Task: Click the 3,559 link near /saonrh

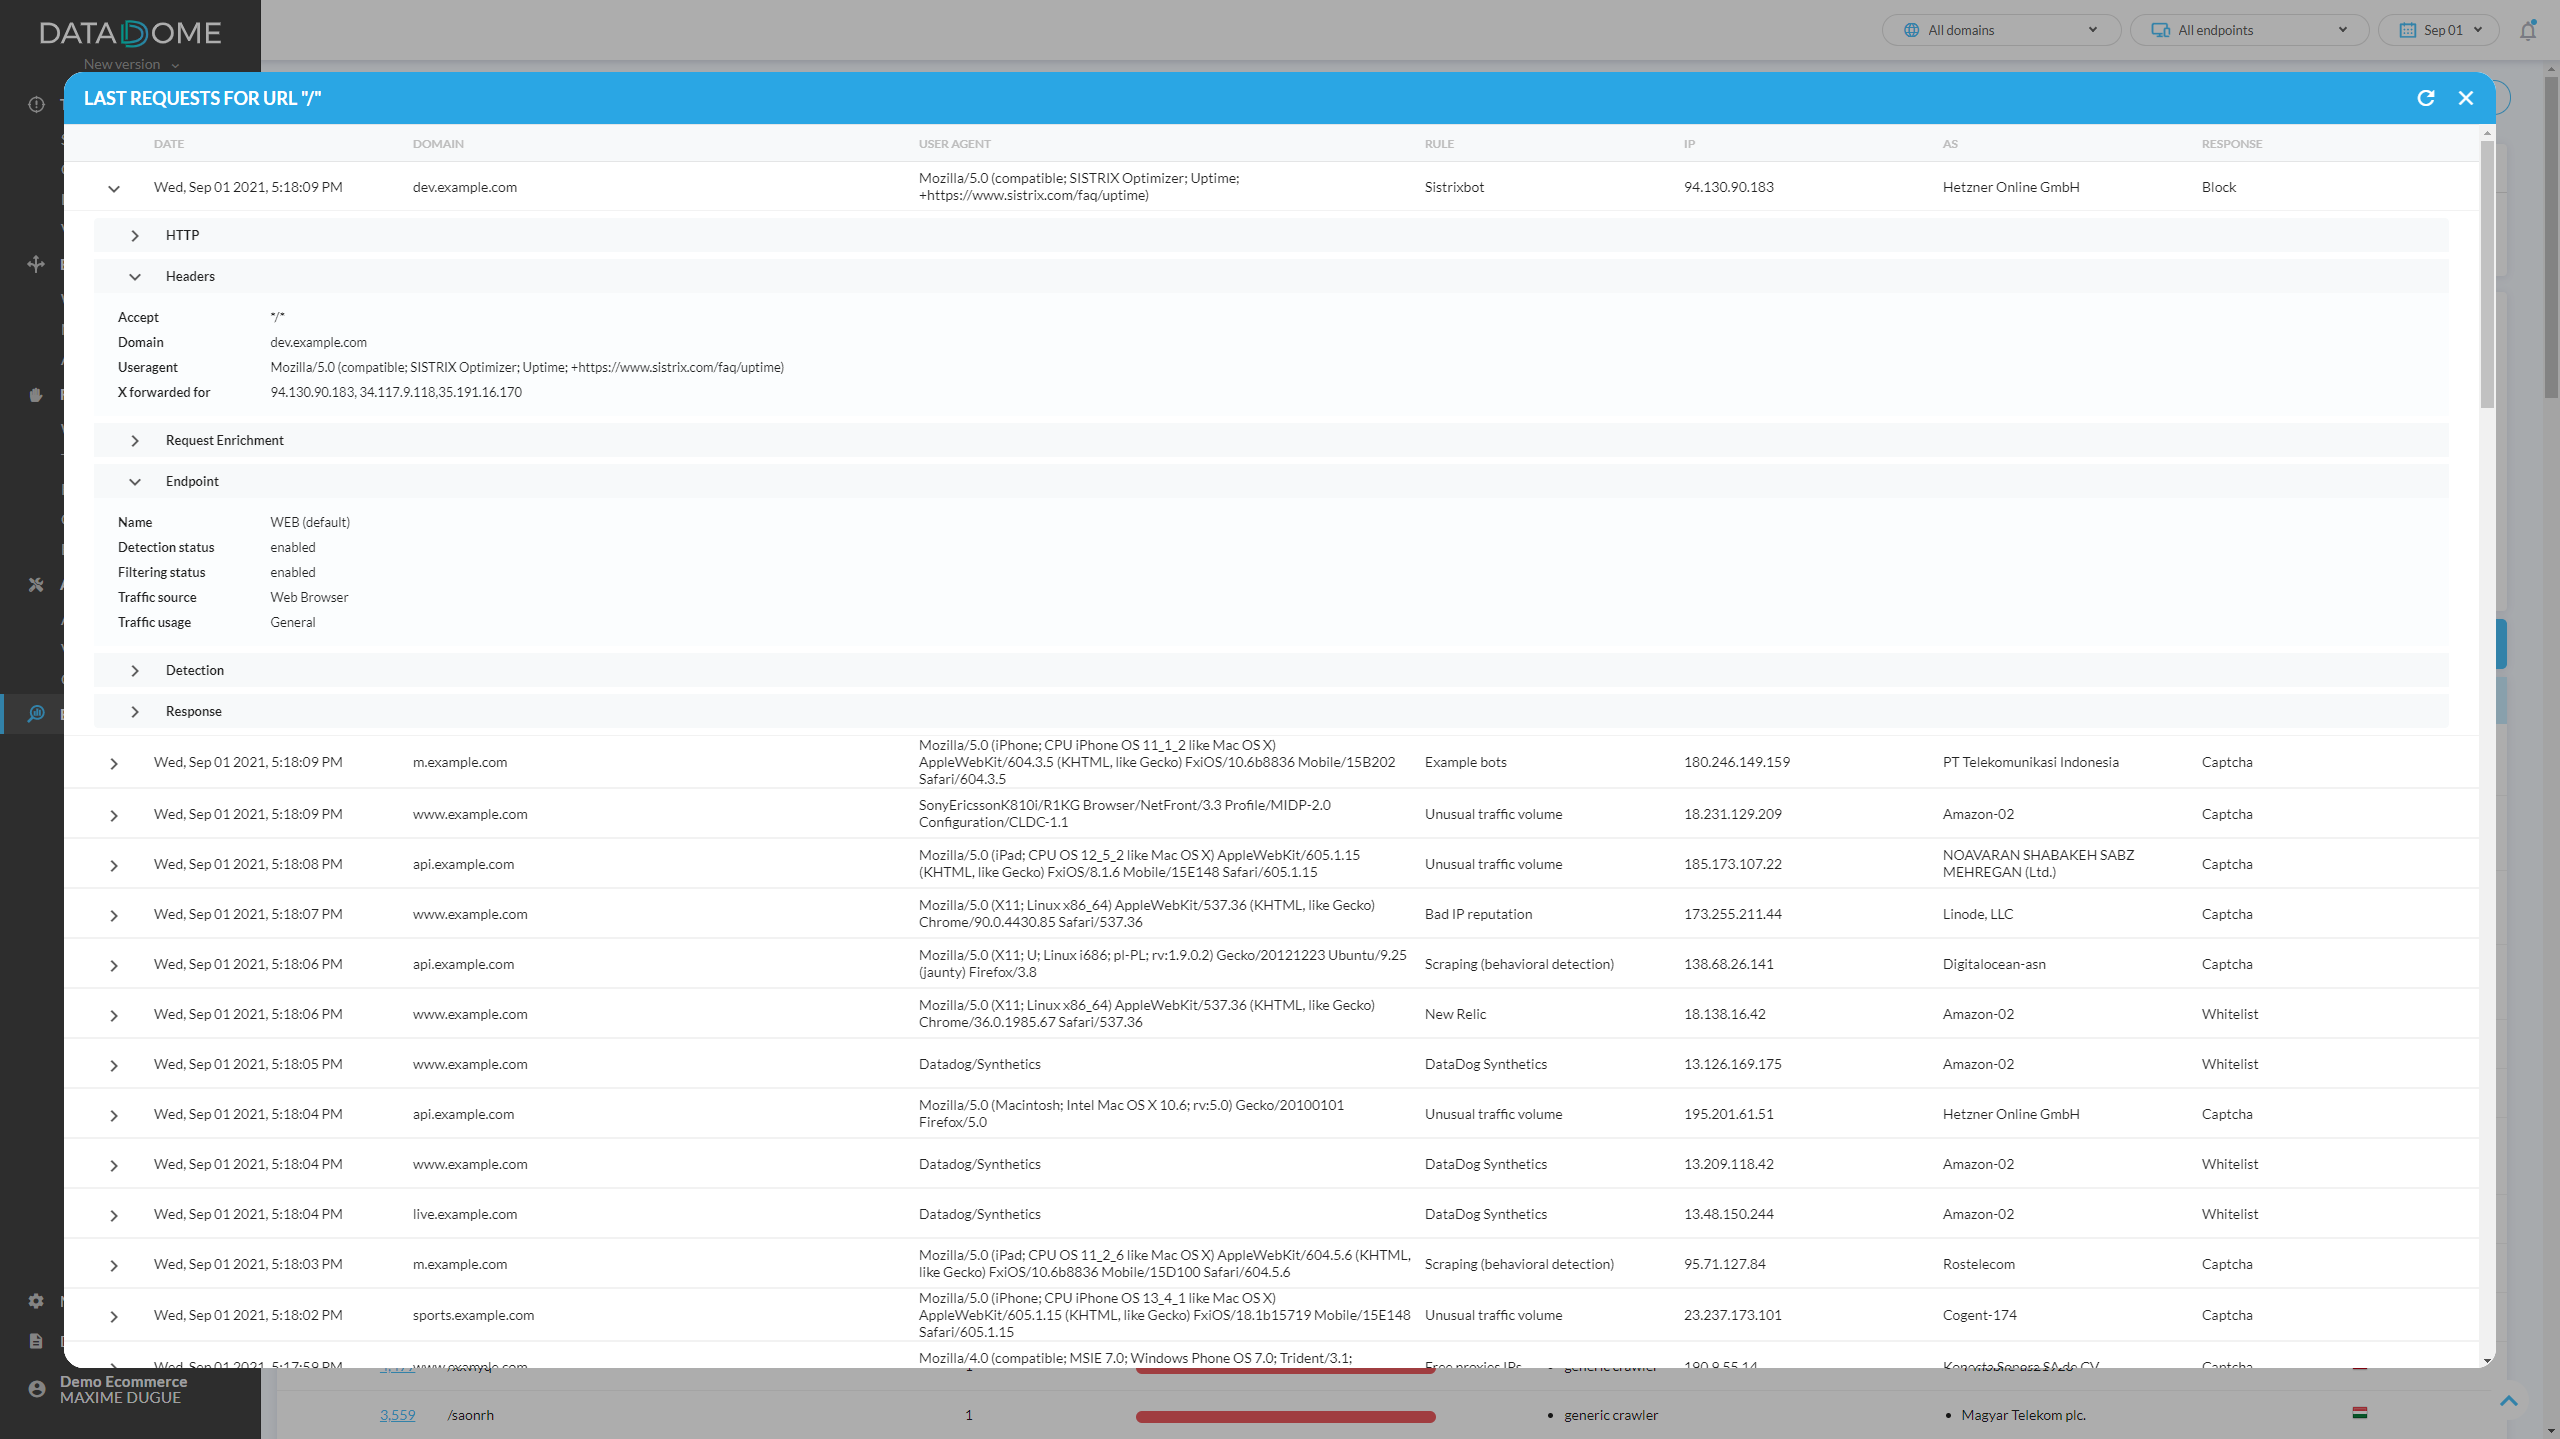Action: pos(397,1415)
